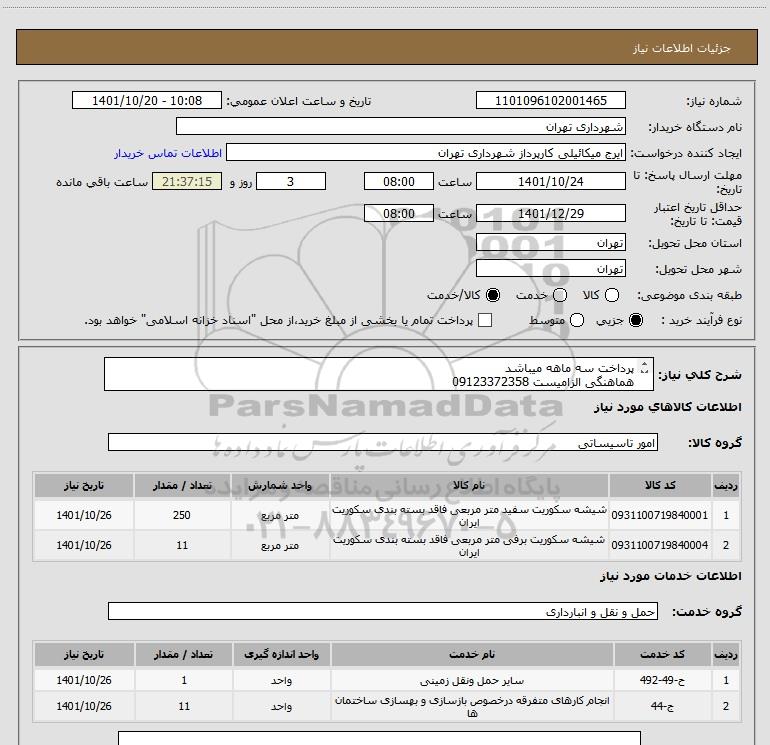770x745 pixels.
Task: Click the scroll arrows in the شرح کلی نیاز box
Action: (x=644, y=367)
